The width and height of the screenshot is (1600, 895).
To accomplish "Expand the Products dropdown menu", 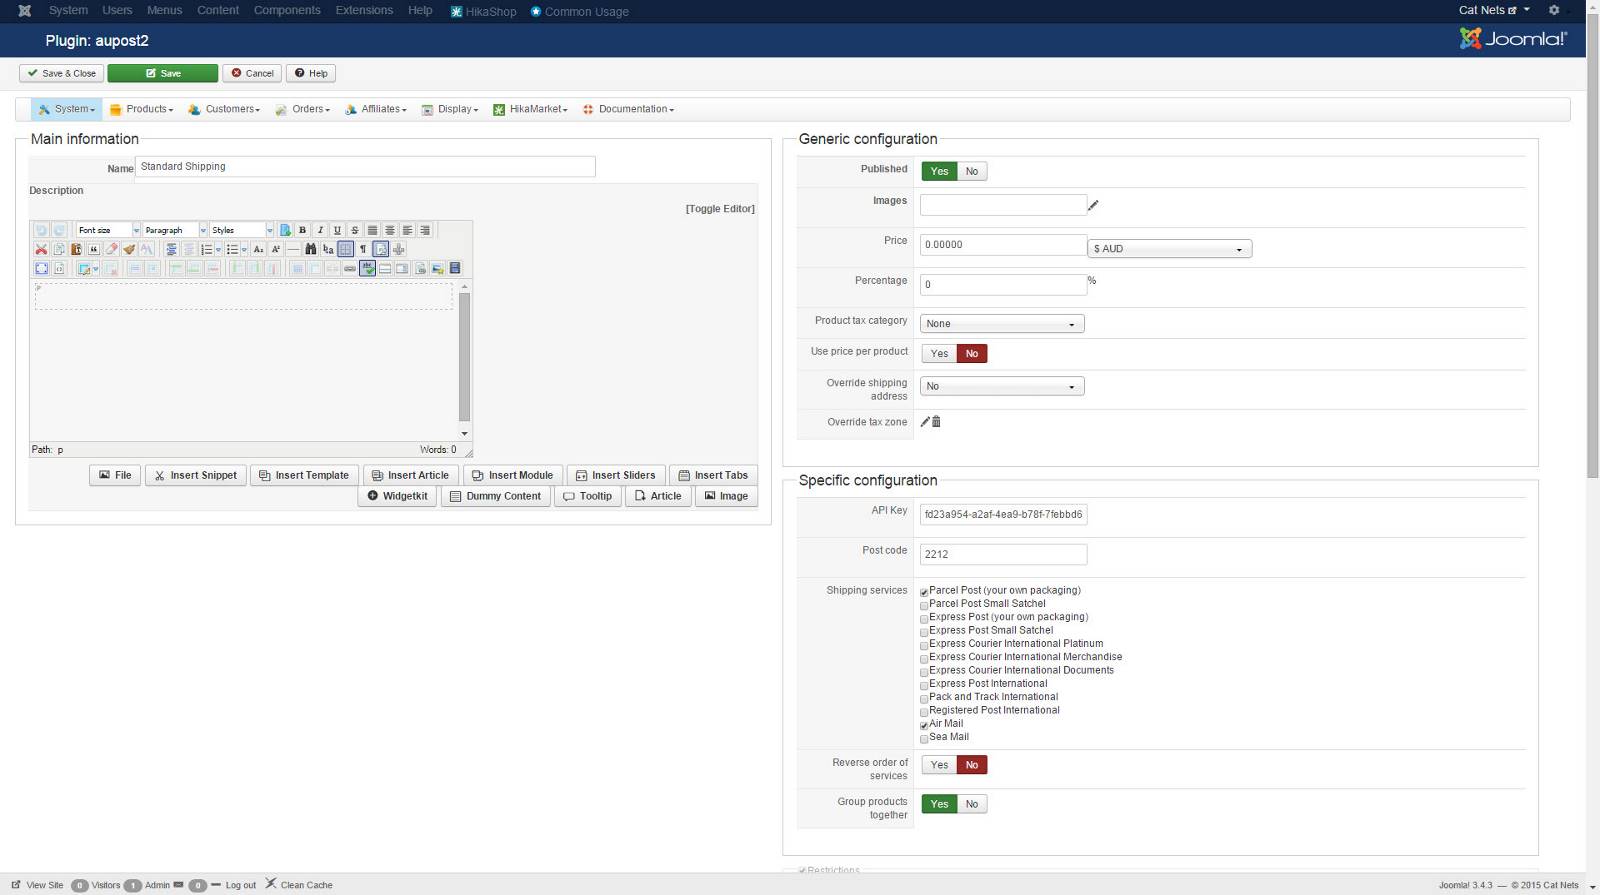I will (x=141, y=109).
